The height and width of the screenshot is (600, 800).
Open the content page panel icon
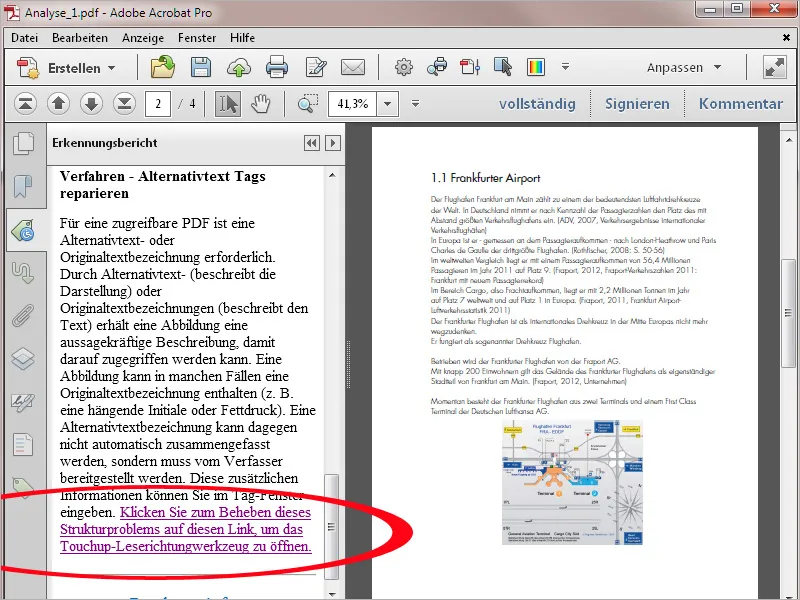(x=23, y=445)
